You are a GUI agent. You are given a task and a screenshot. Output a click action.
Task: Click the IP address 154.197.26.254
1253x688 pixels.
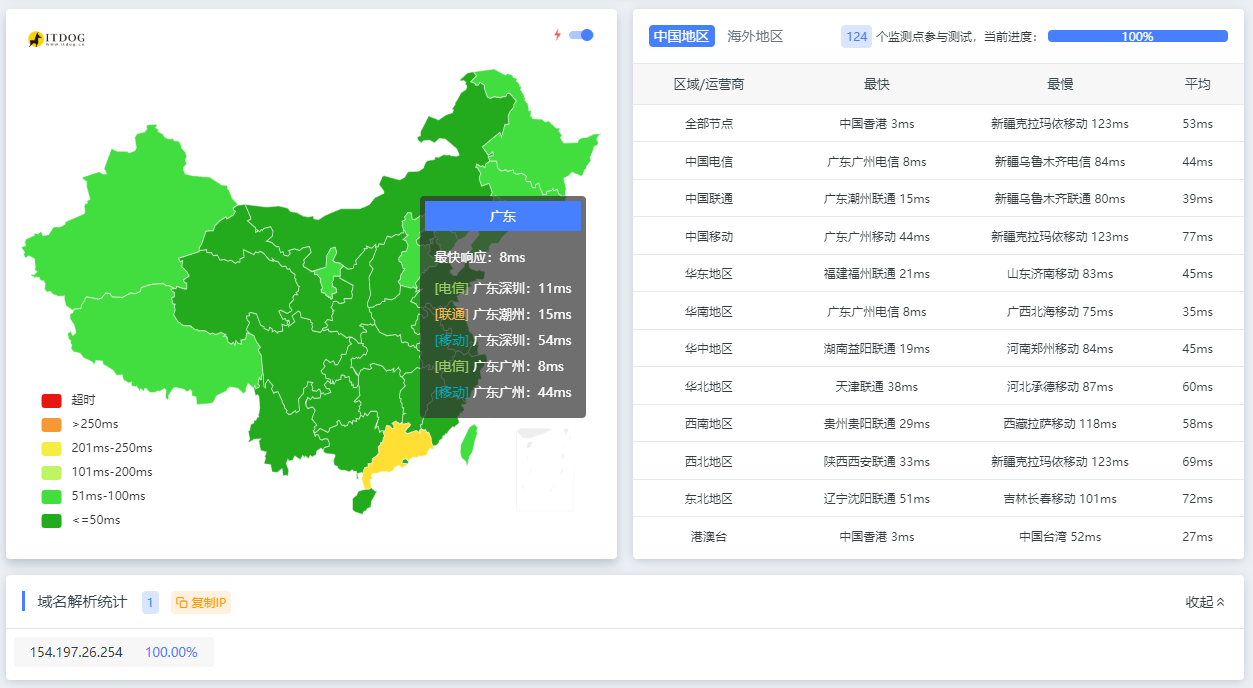click(76, 652)
